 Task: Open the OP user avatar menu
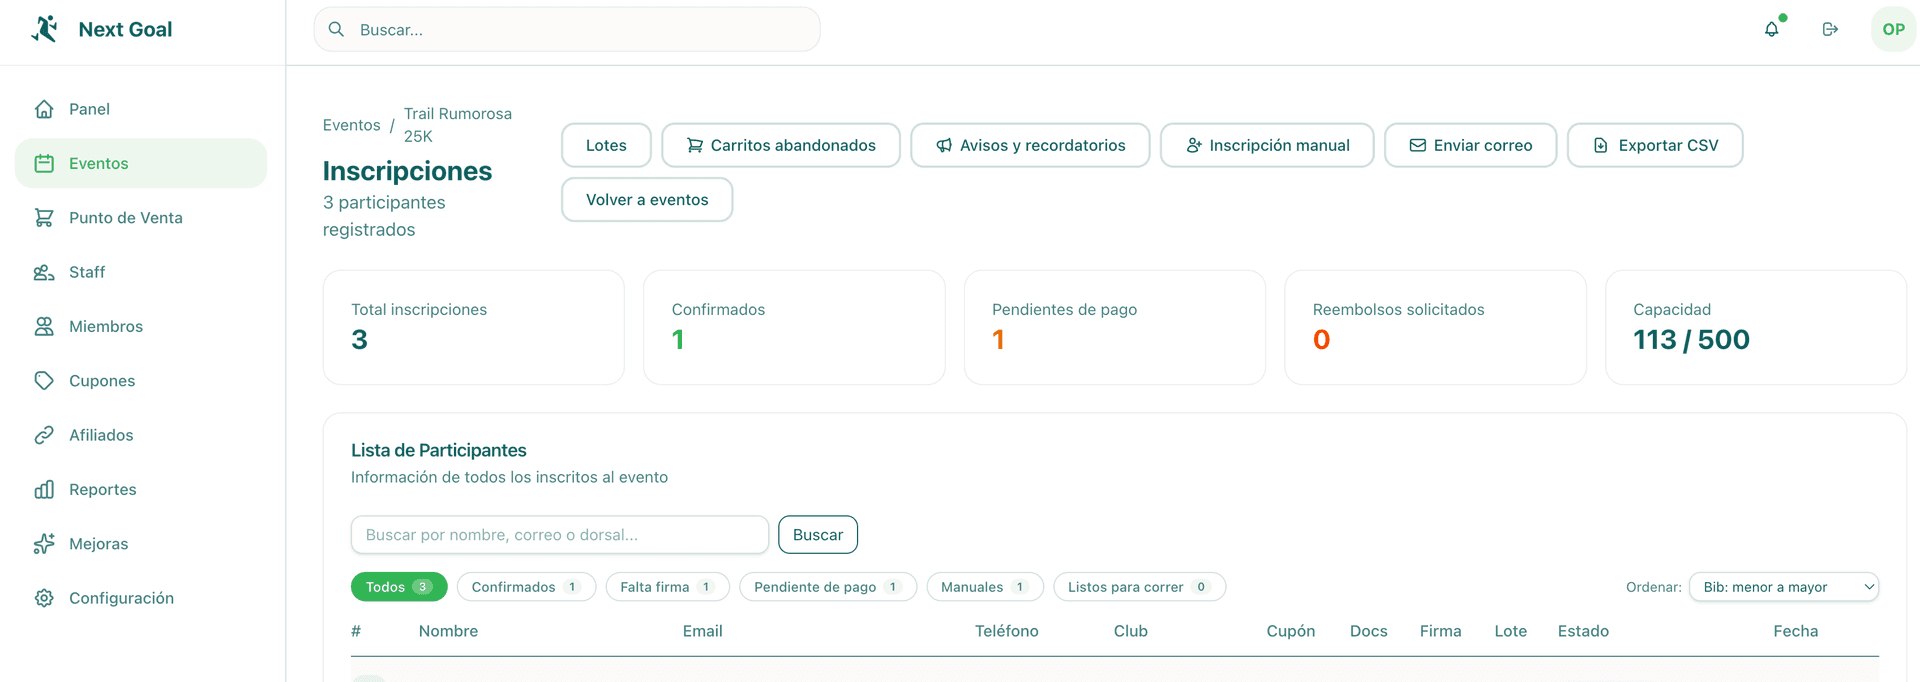click(1893, 29)
